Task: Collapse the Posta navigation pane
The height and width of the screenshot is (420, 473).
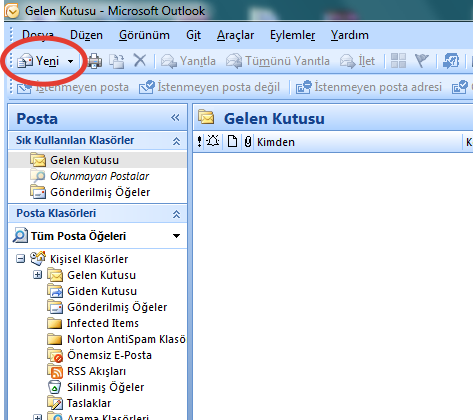Action: point(175,118)
